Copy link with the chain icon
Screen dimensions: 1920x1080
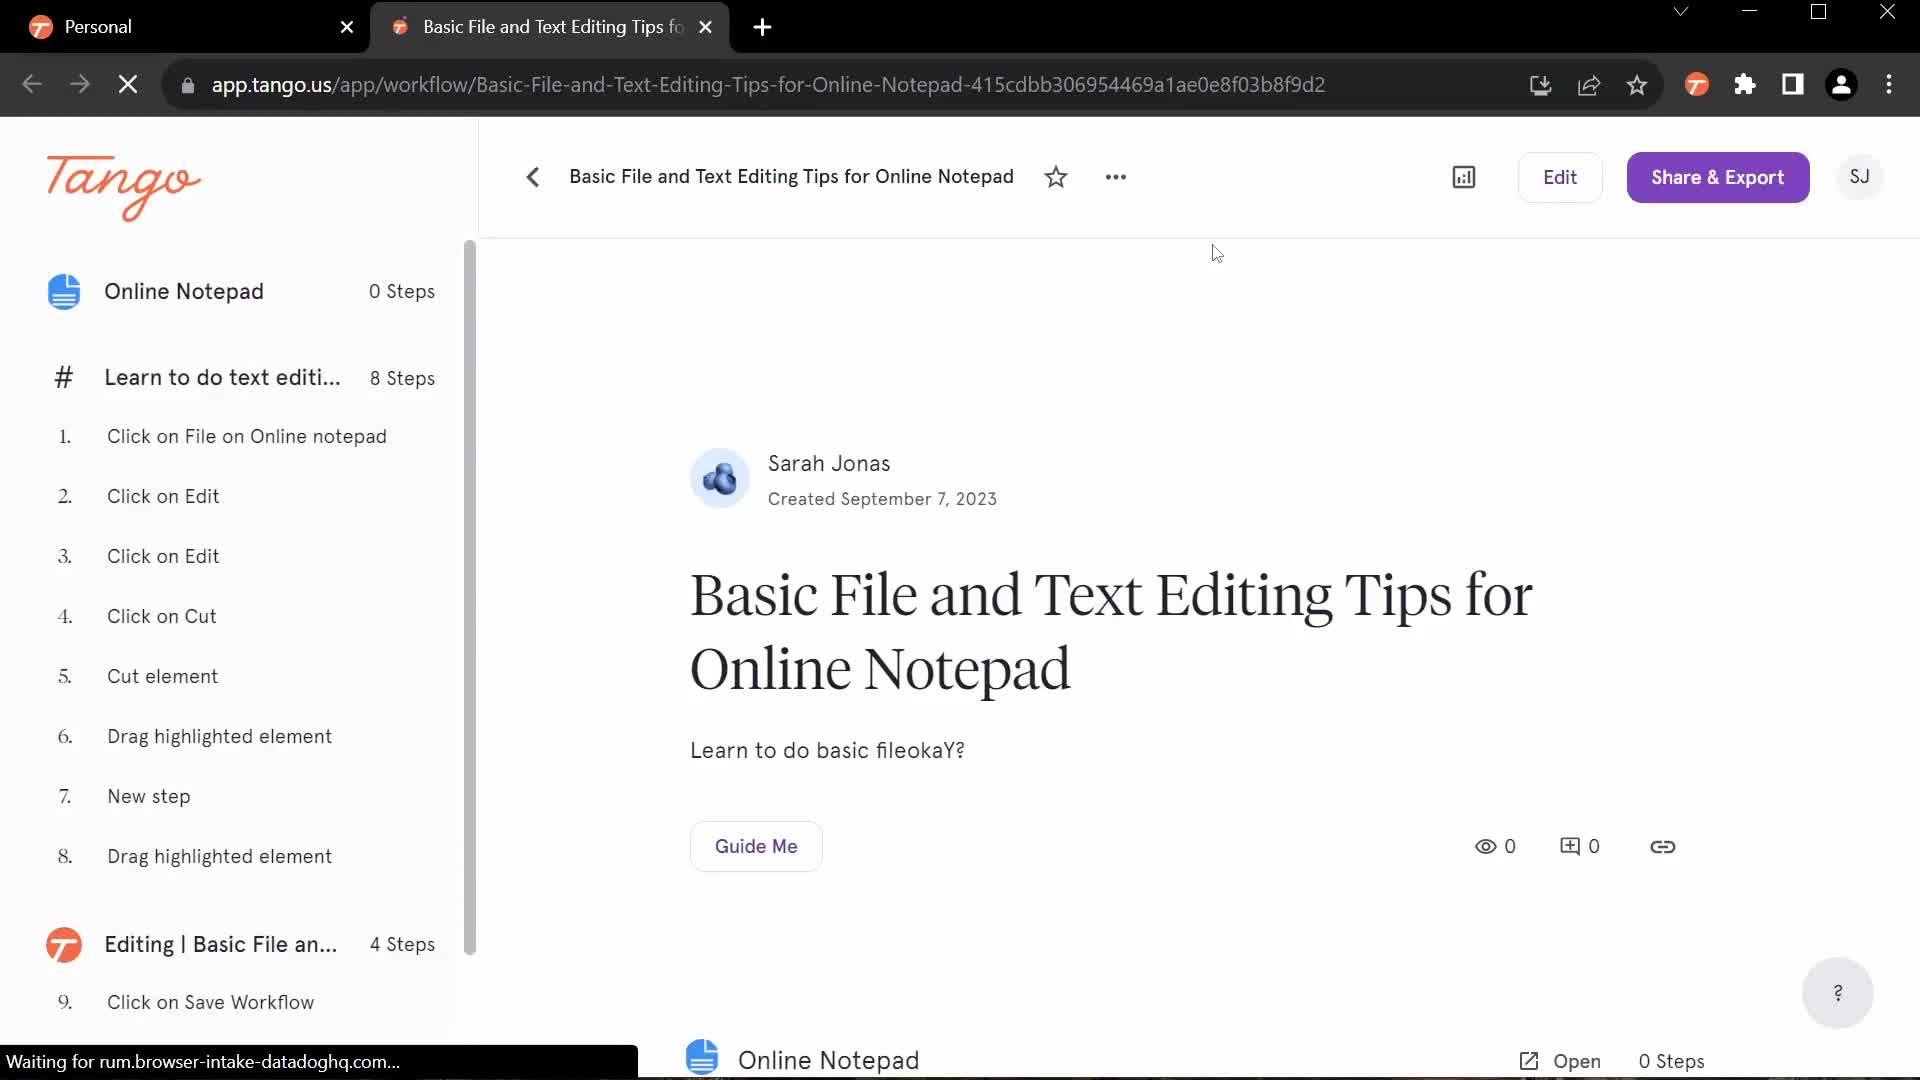(1662, 846)
